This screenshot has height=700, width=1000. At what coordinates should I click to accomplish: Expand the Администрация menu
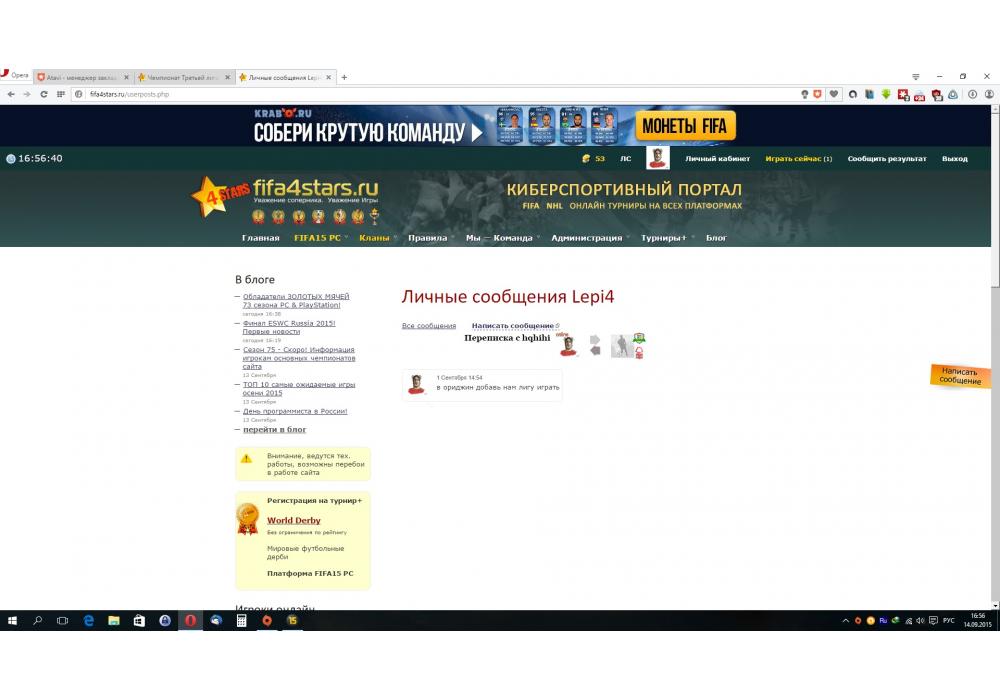(587, 238)
